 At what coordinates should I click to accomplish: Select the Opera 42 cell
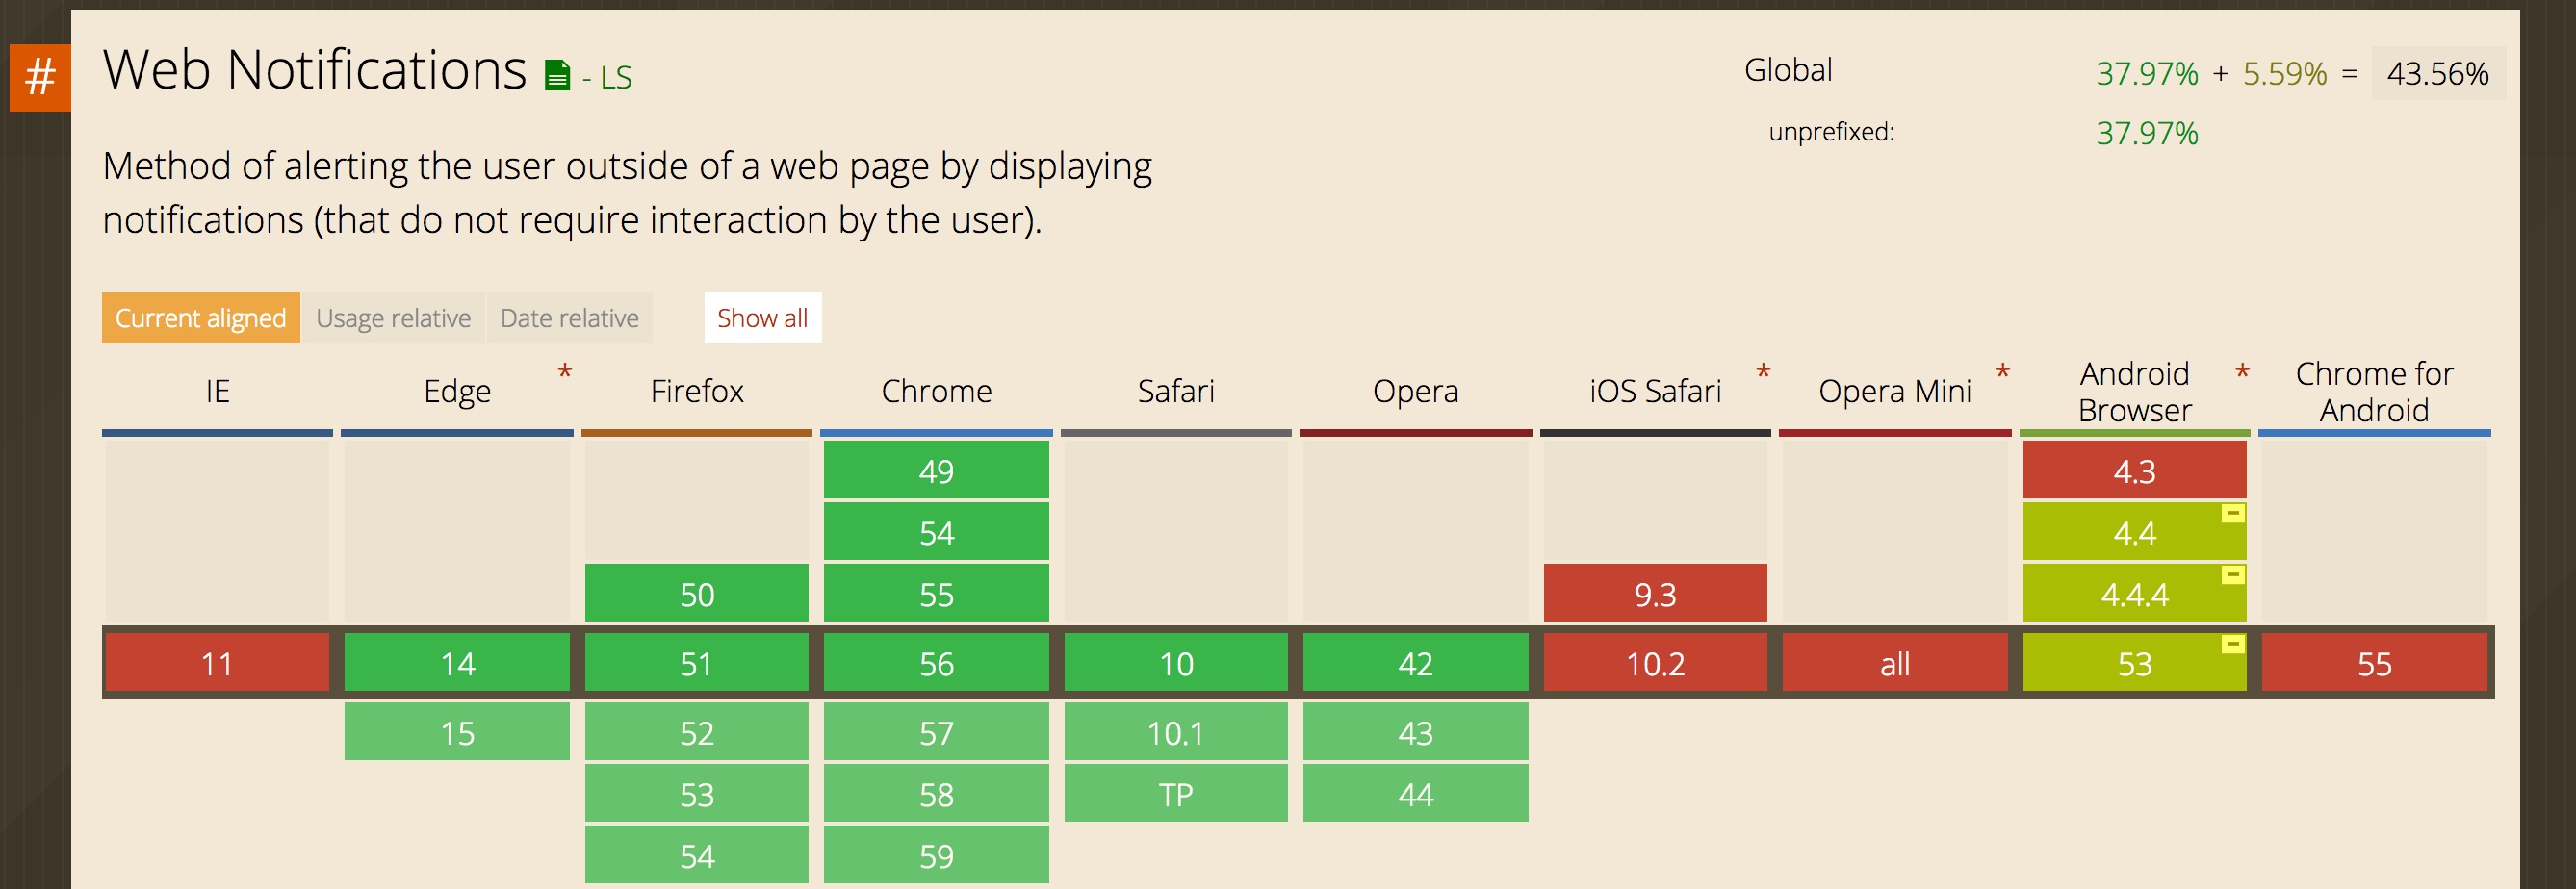[1416, 663]
